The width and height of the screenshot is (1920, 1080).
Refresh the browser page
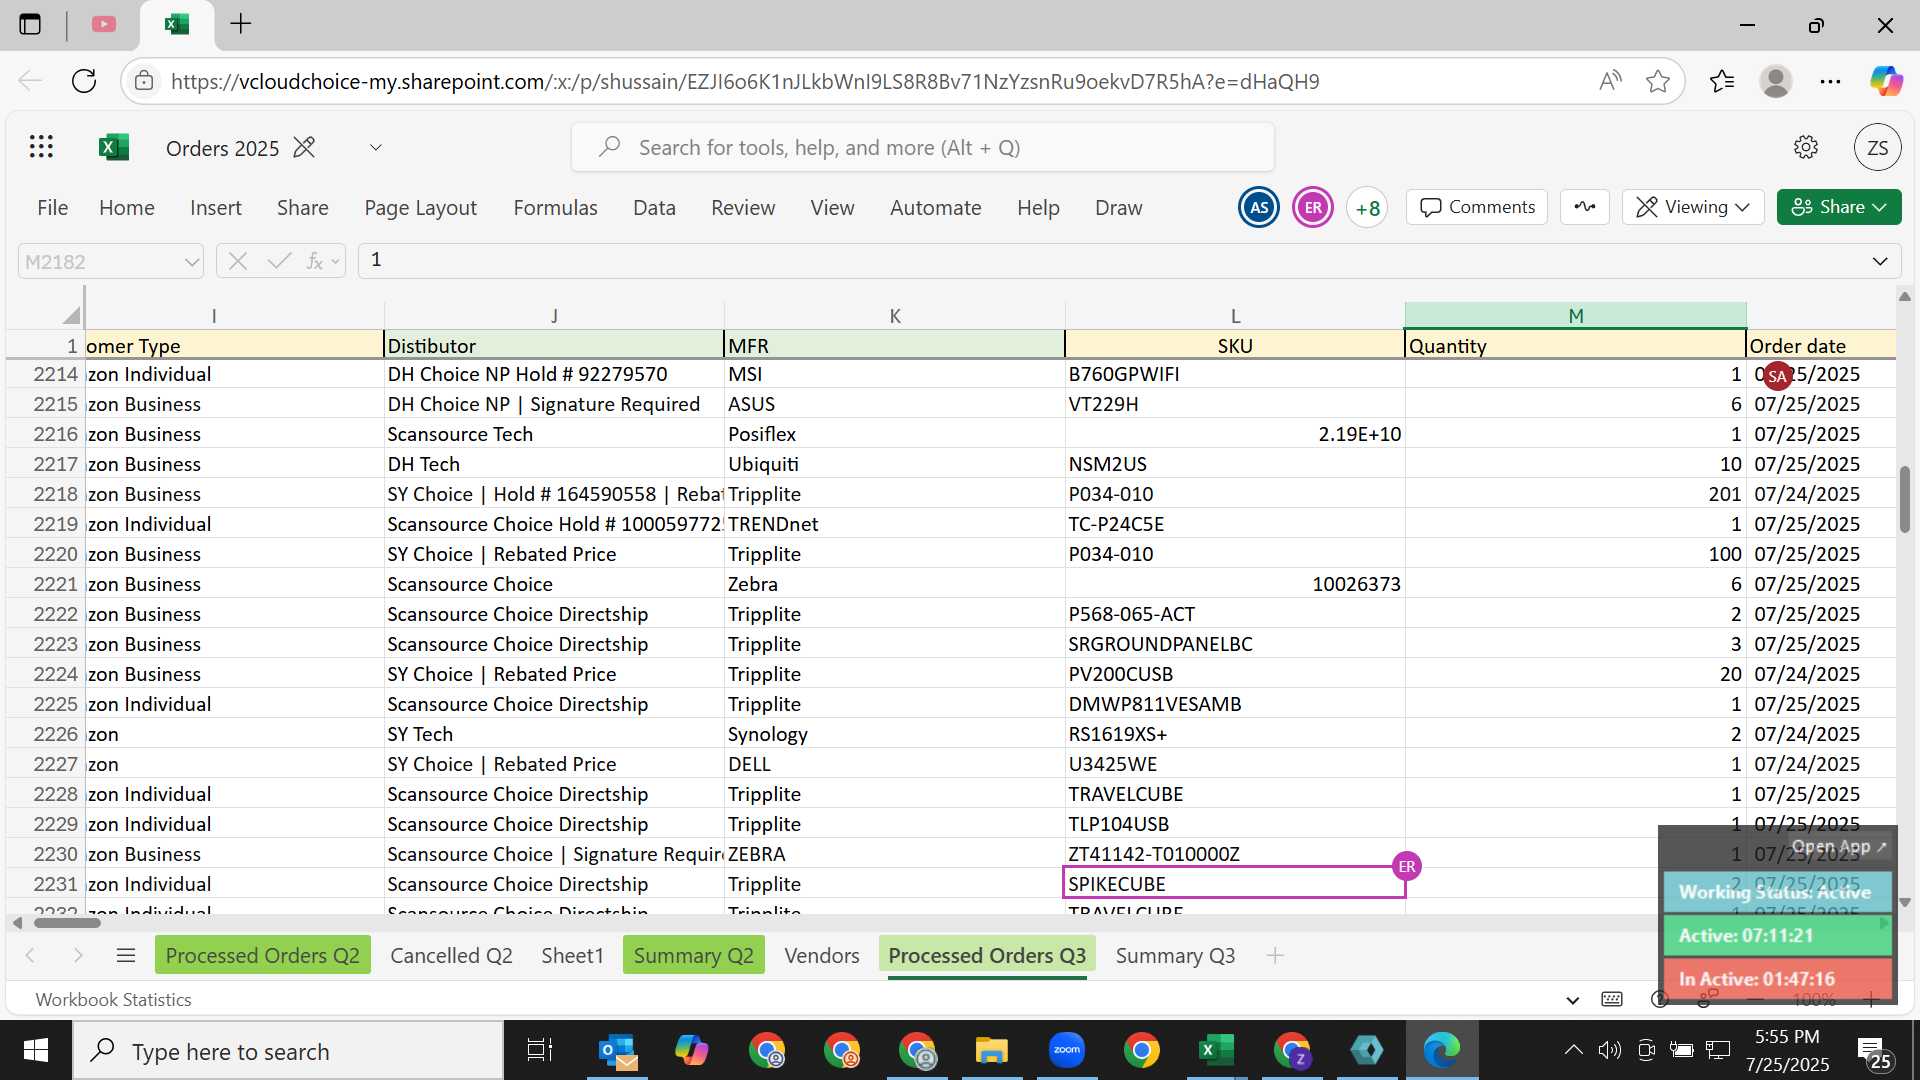(x=84, y=81)
